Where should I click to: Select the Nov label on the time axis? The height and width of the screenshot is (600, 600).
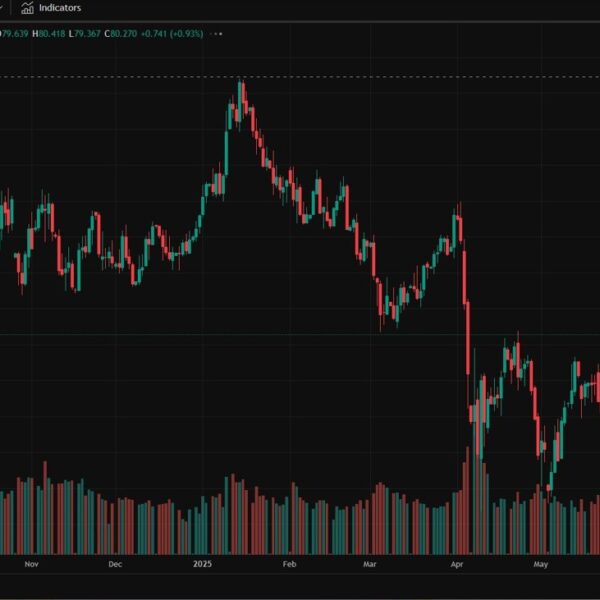(x=29, y=564)
